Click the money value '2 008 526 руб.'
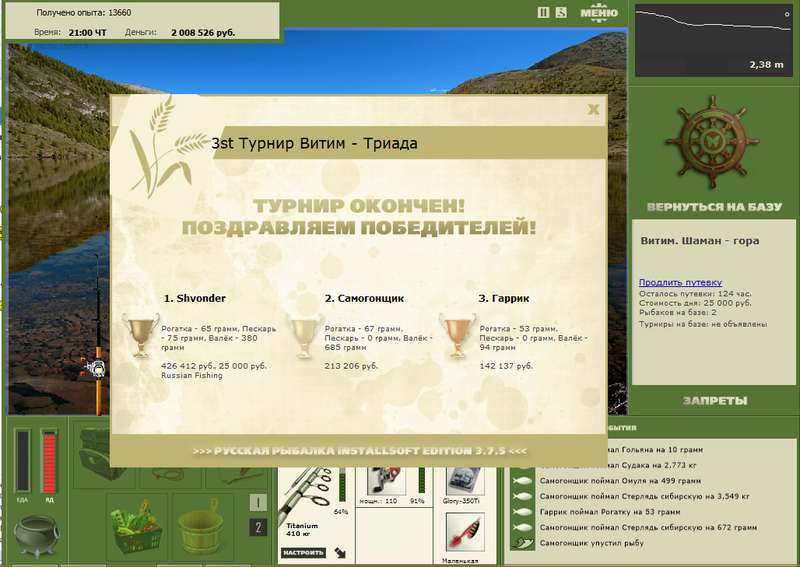Image resolution: width=800 pixels, height=567 pixels. [203, 33]
